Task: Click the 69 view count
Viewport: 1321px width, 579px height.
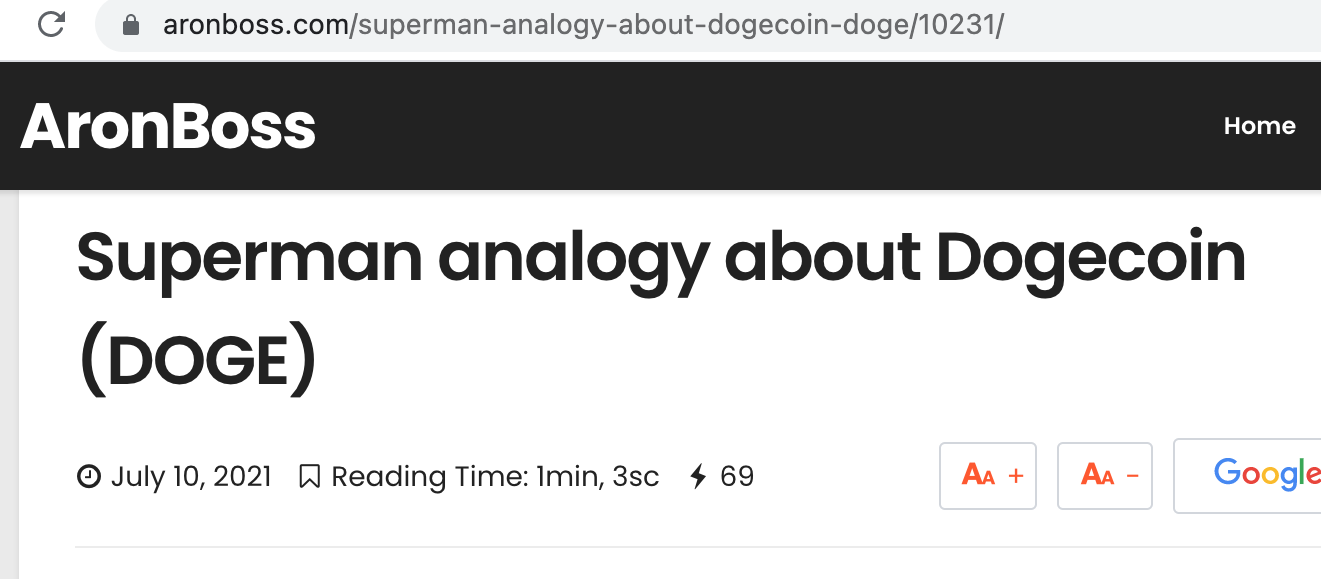Action: pos(737,477)
